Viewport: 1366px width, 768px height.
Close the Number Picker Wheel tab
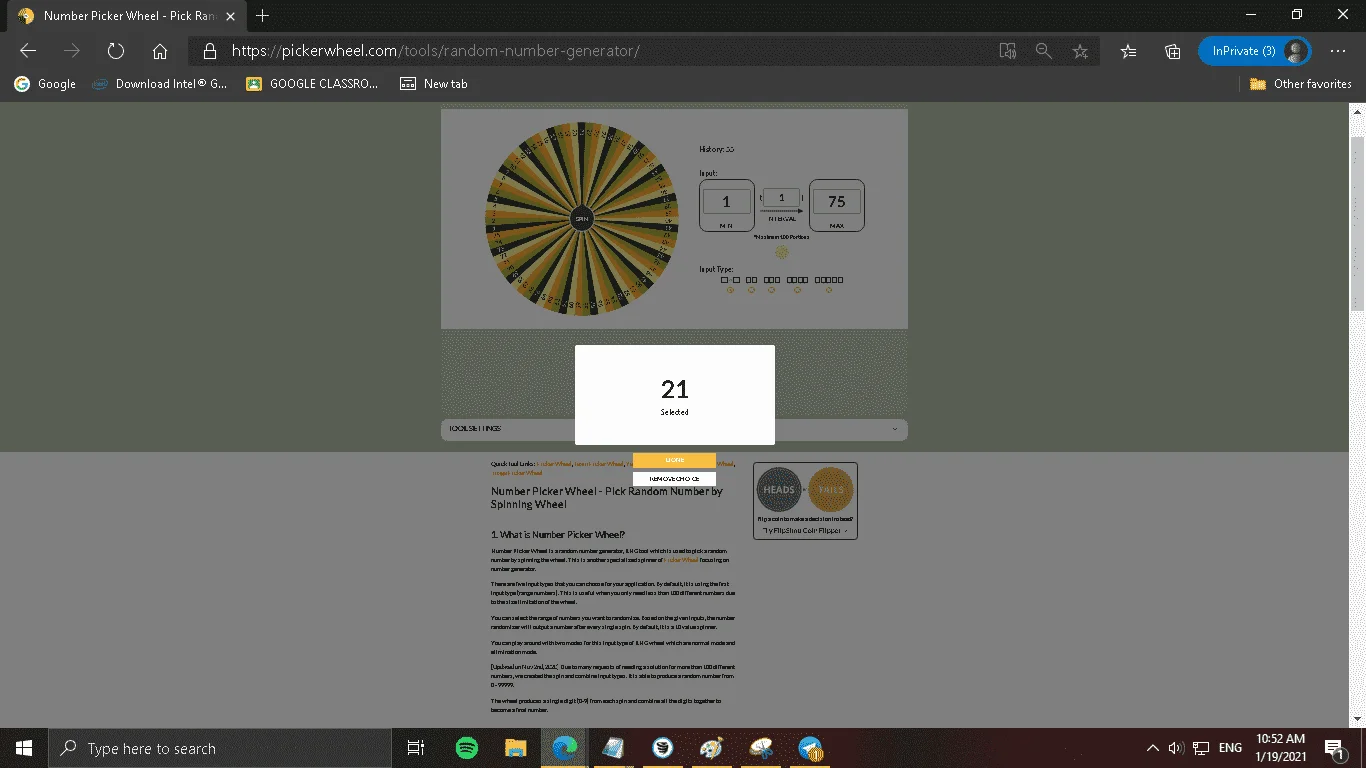click(232, 16)
